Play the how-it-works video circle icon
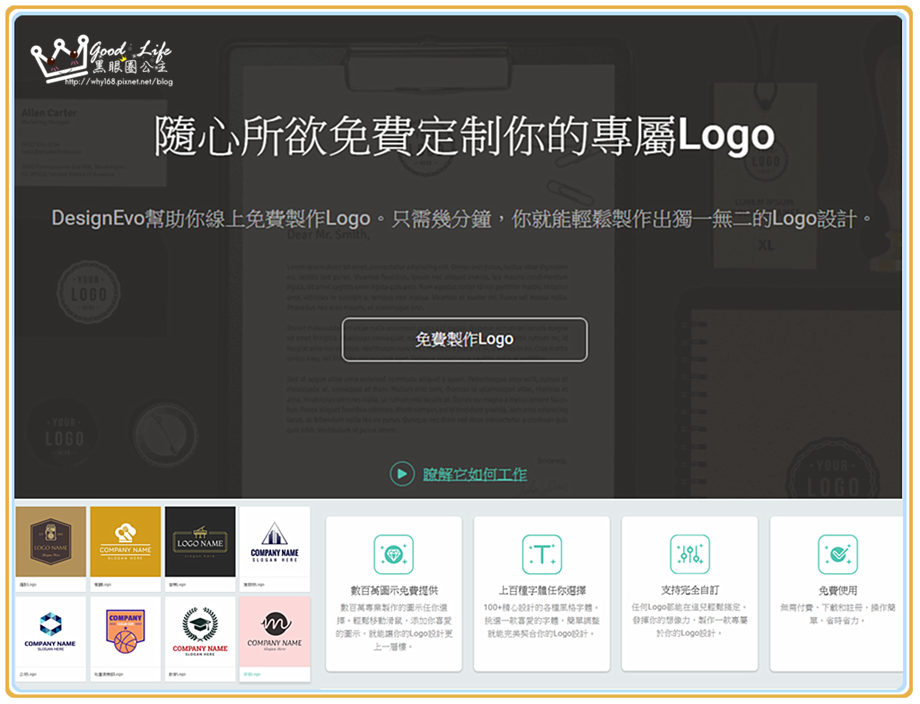 click(402, 473)
